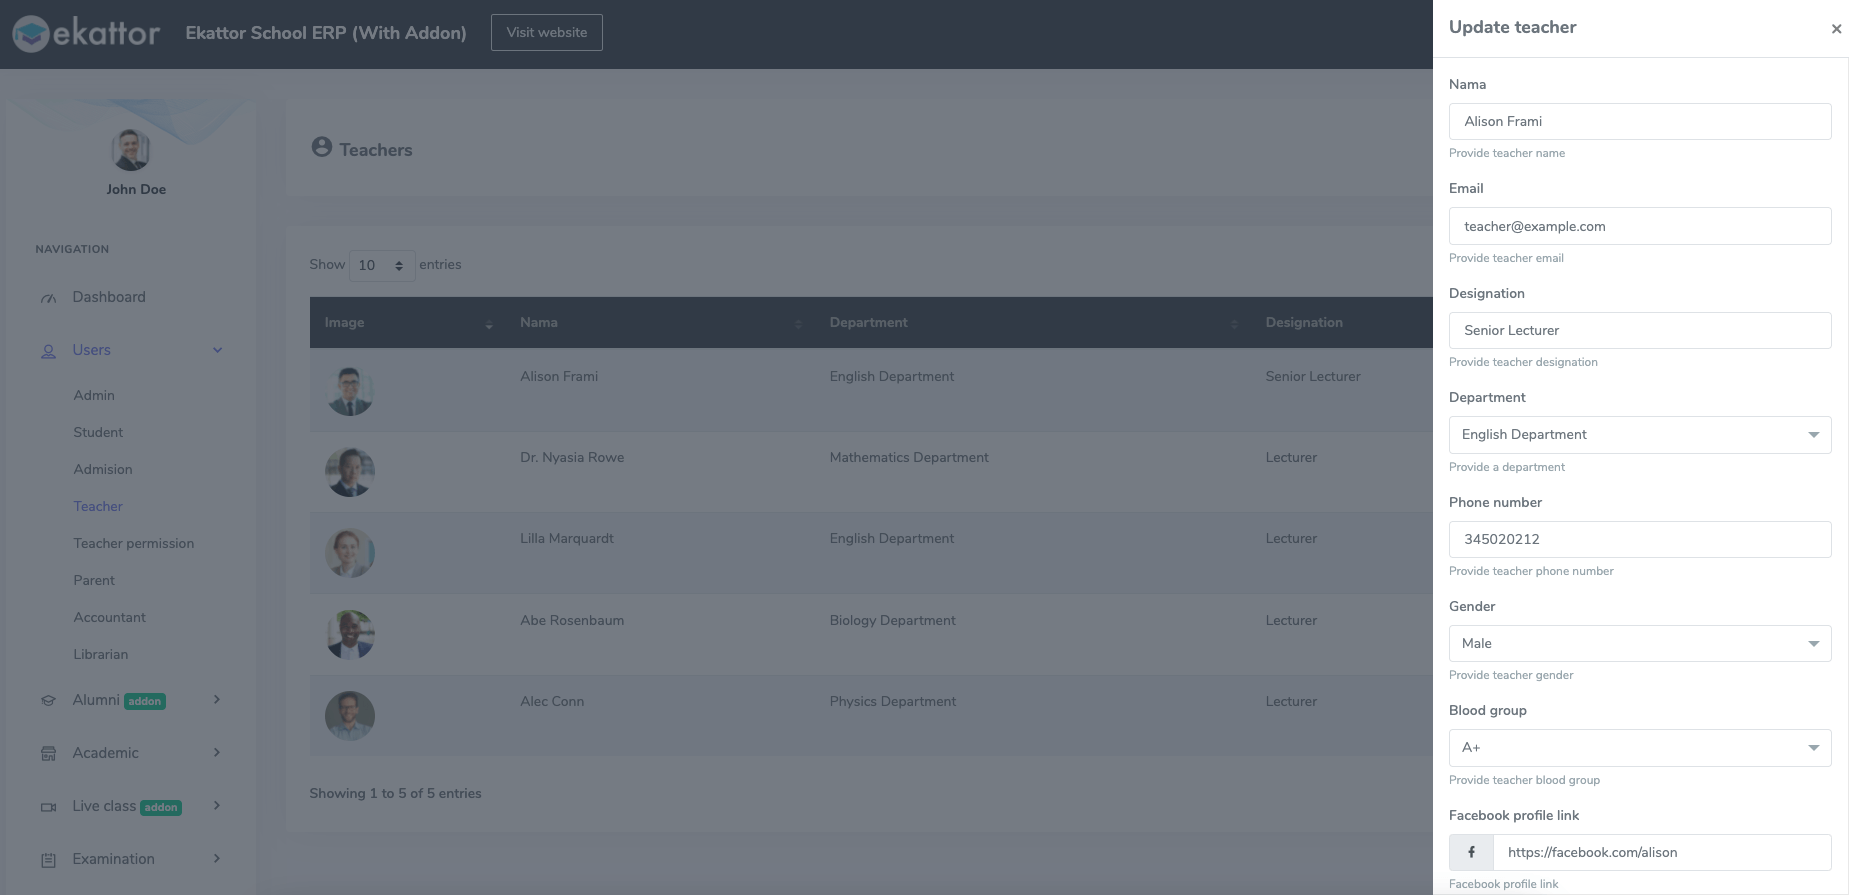Open the Blood group dropdown
The height and width of the screenshot is (895, 1849).
(x=1639, y=748)
